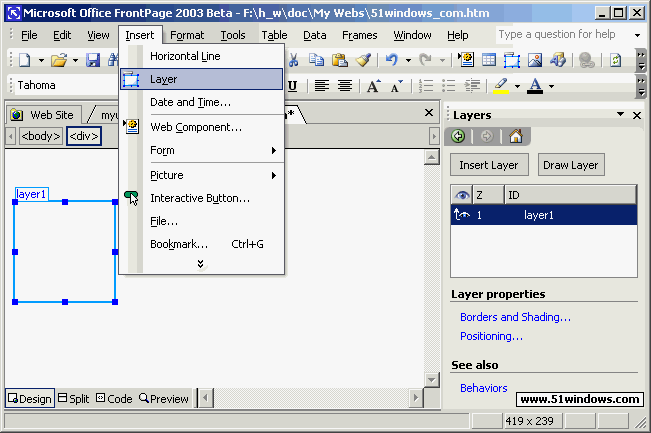Click the Open folder toolbar icon

[x=58, y=60]
